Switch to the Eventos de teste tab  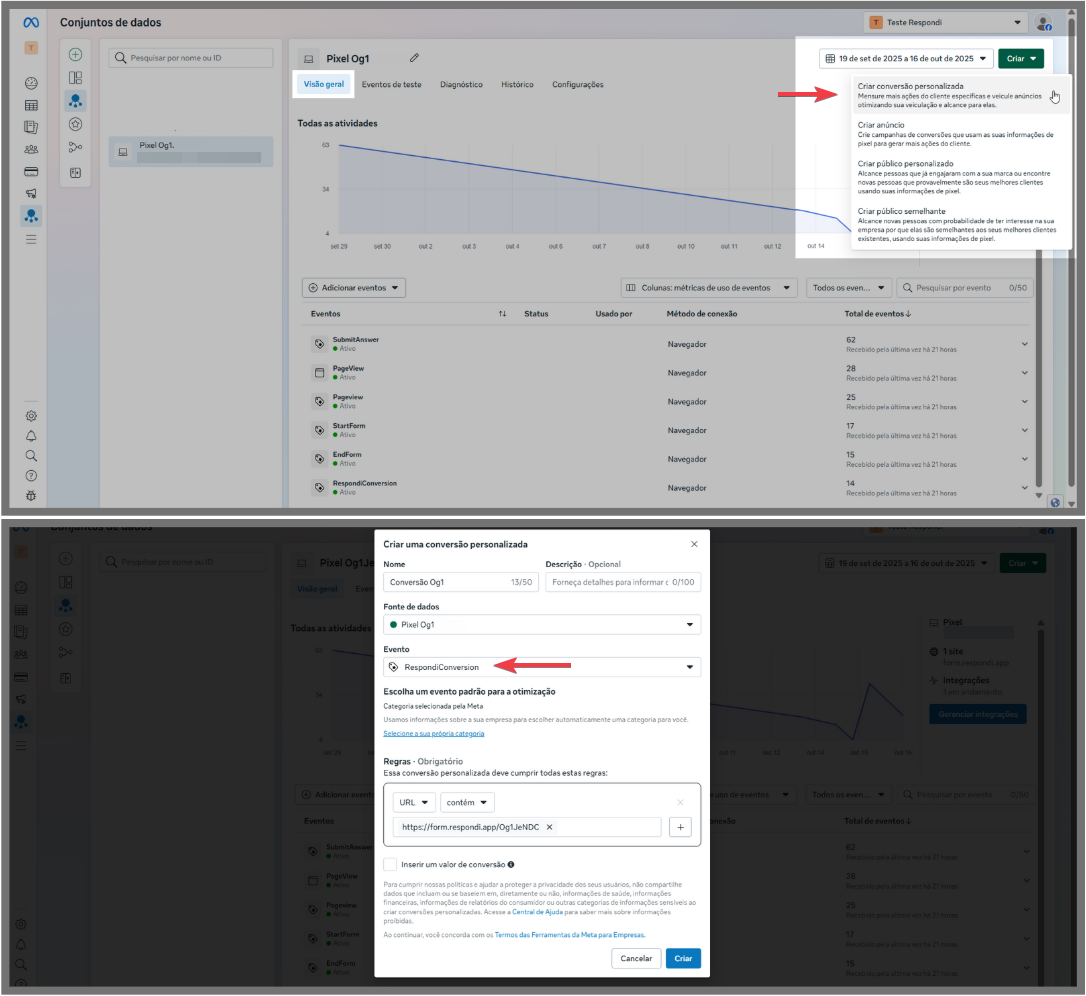tap(391, 85)
